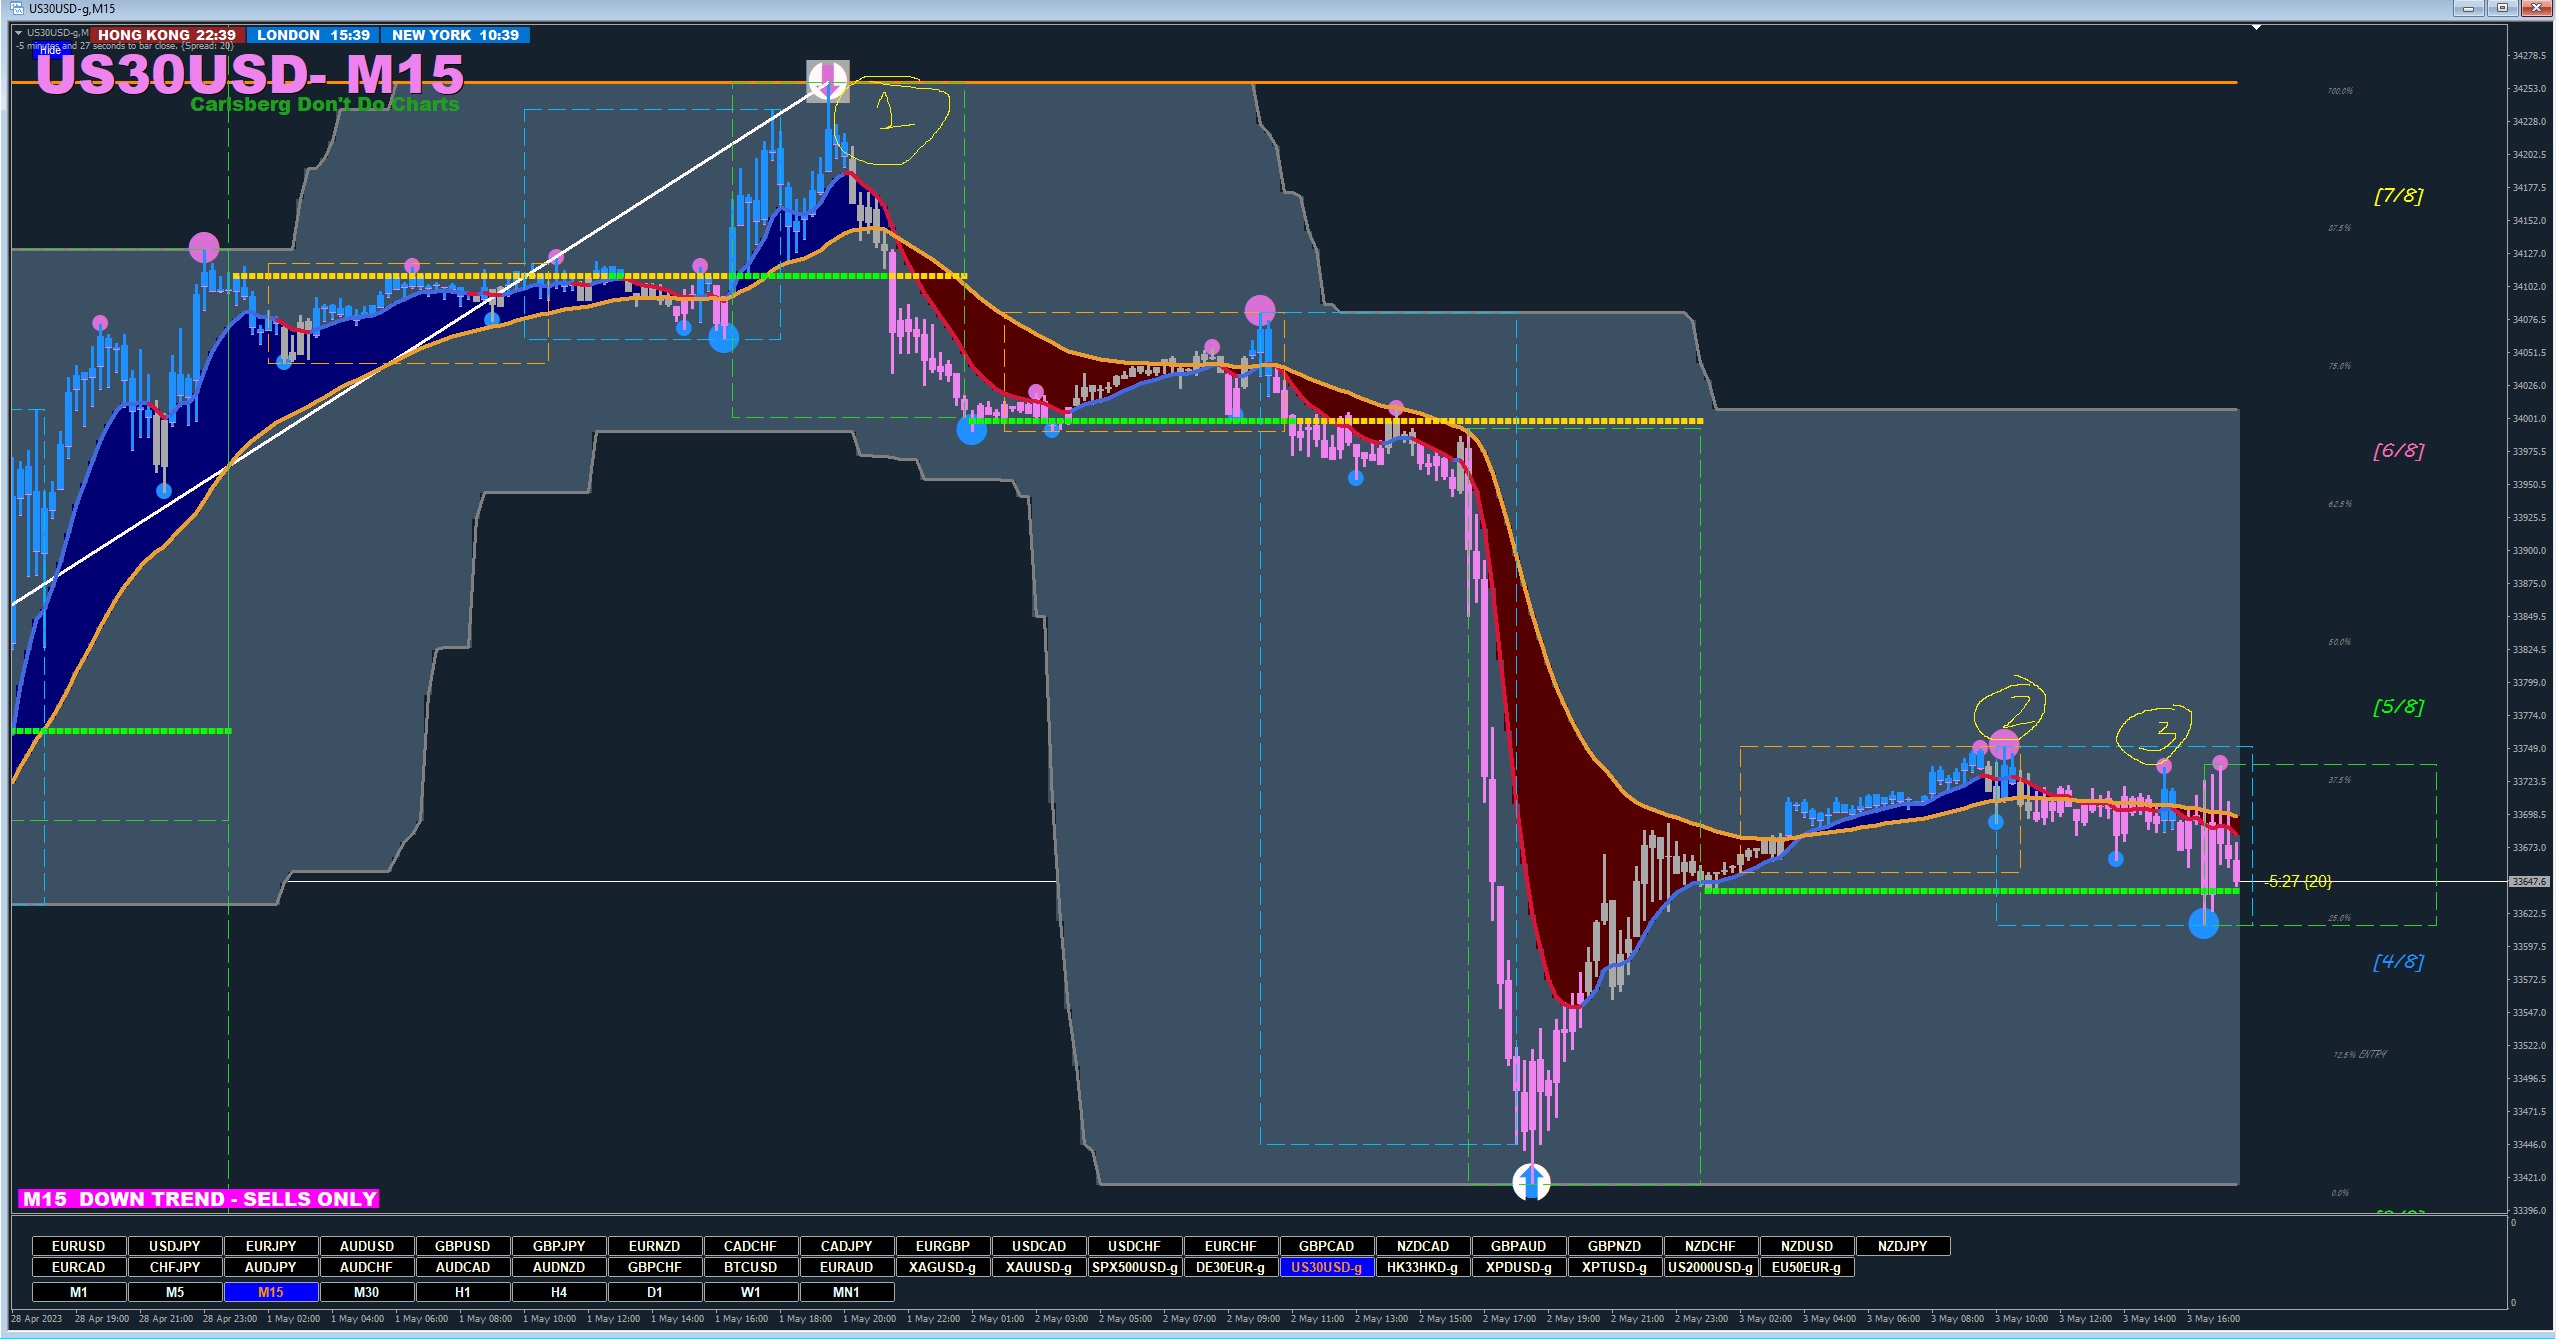Screen dimensions: 2557x1339
Task: Restore down the chart window
Action: 2502,8
